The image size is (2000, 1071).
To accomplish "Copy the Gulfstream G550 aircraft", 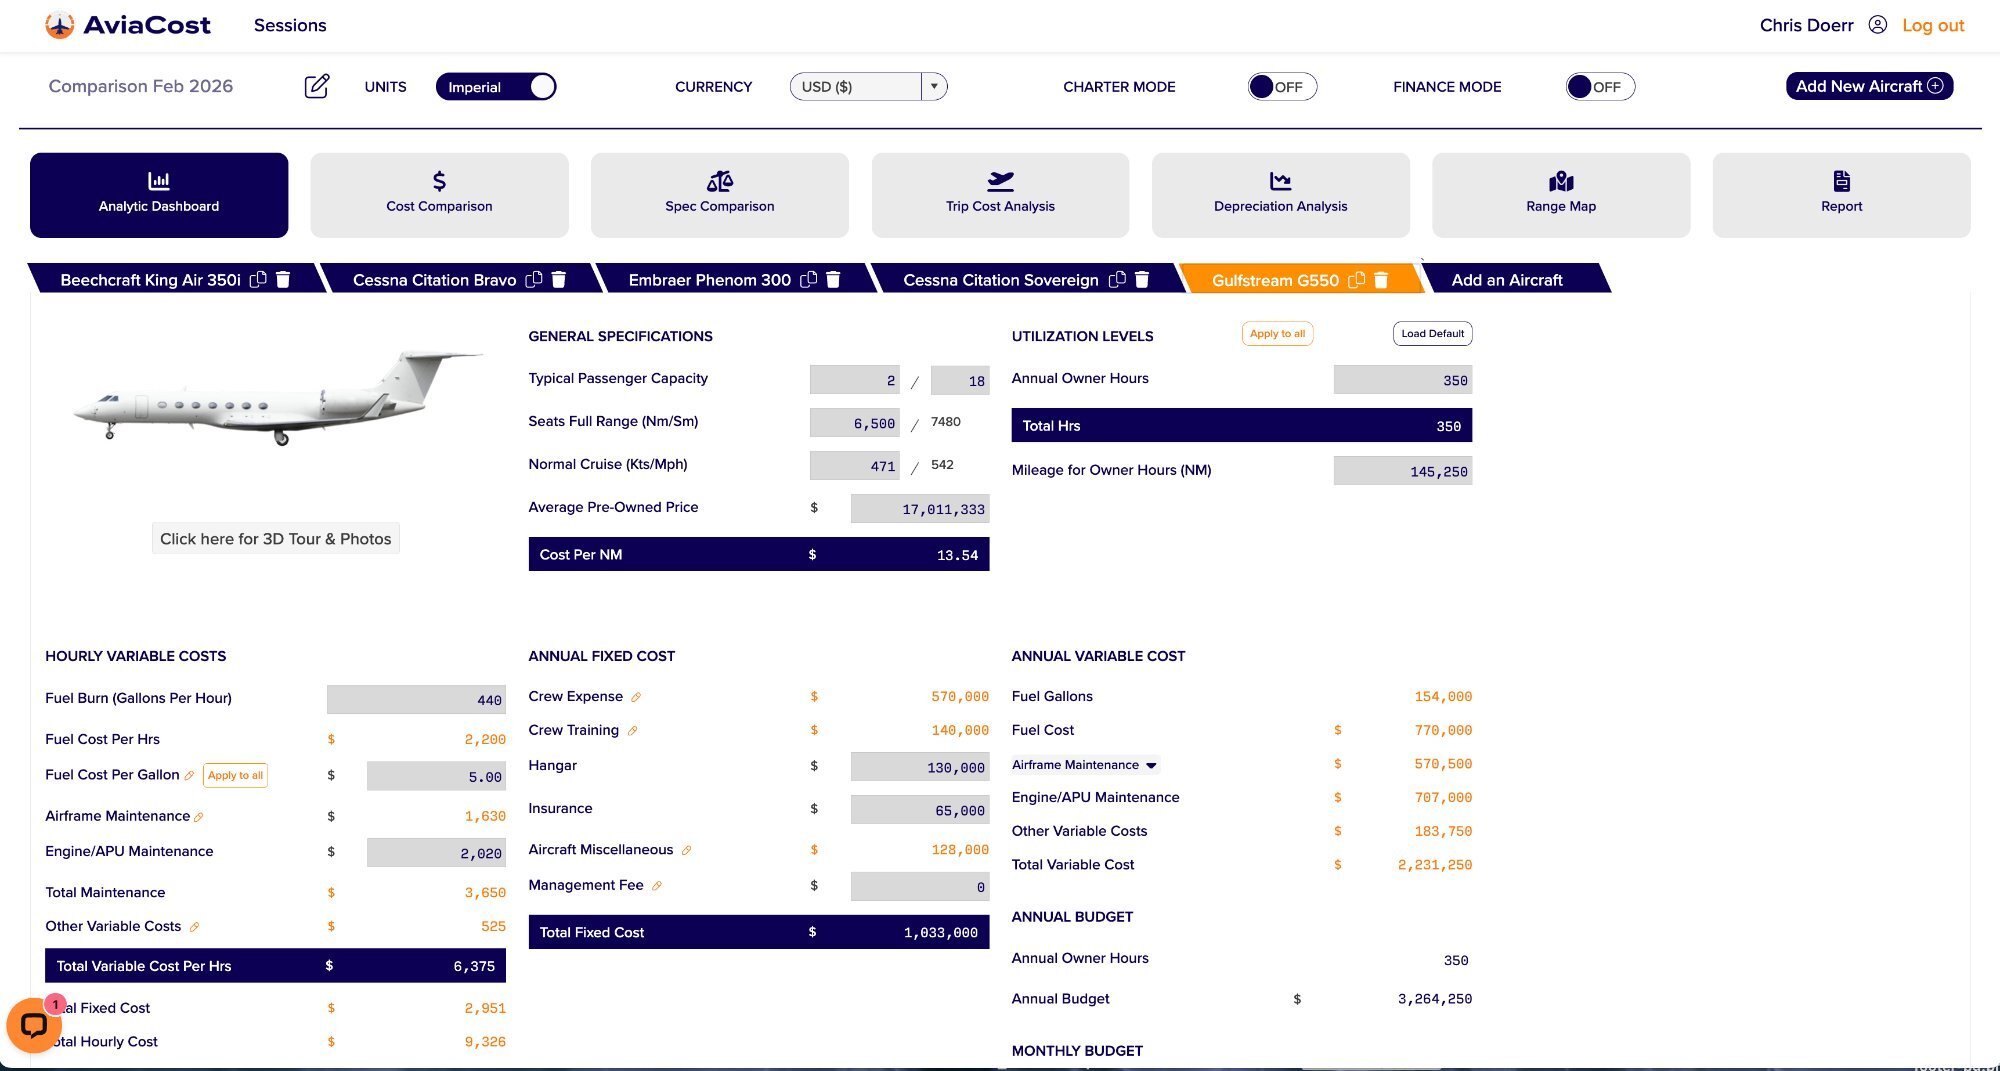I will (1356, 280).
